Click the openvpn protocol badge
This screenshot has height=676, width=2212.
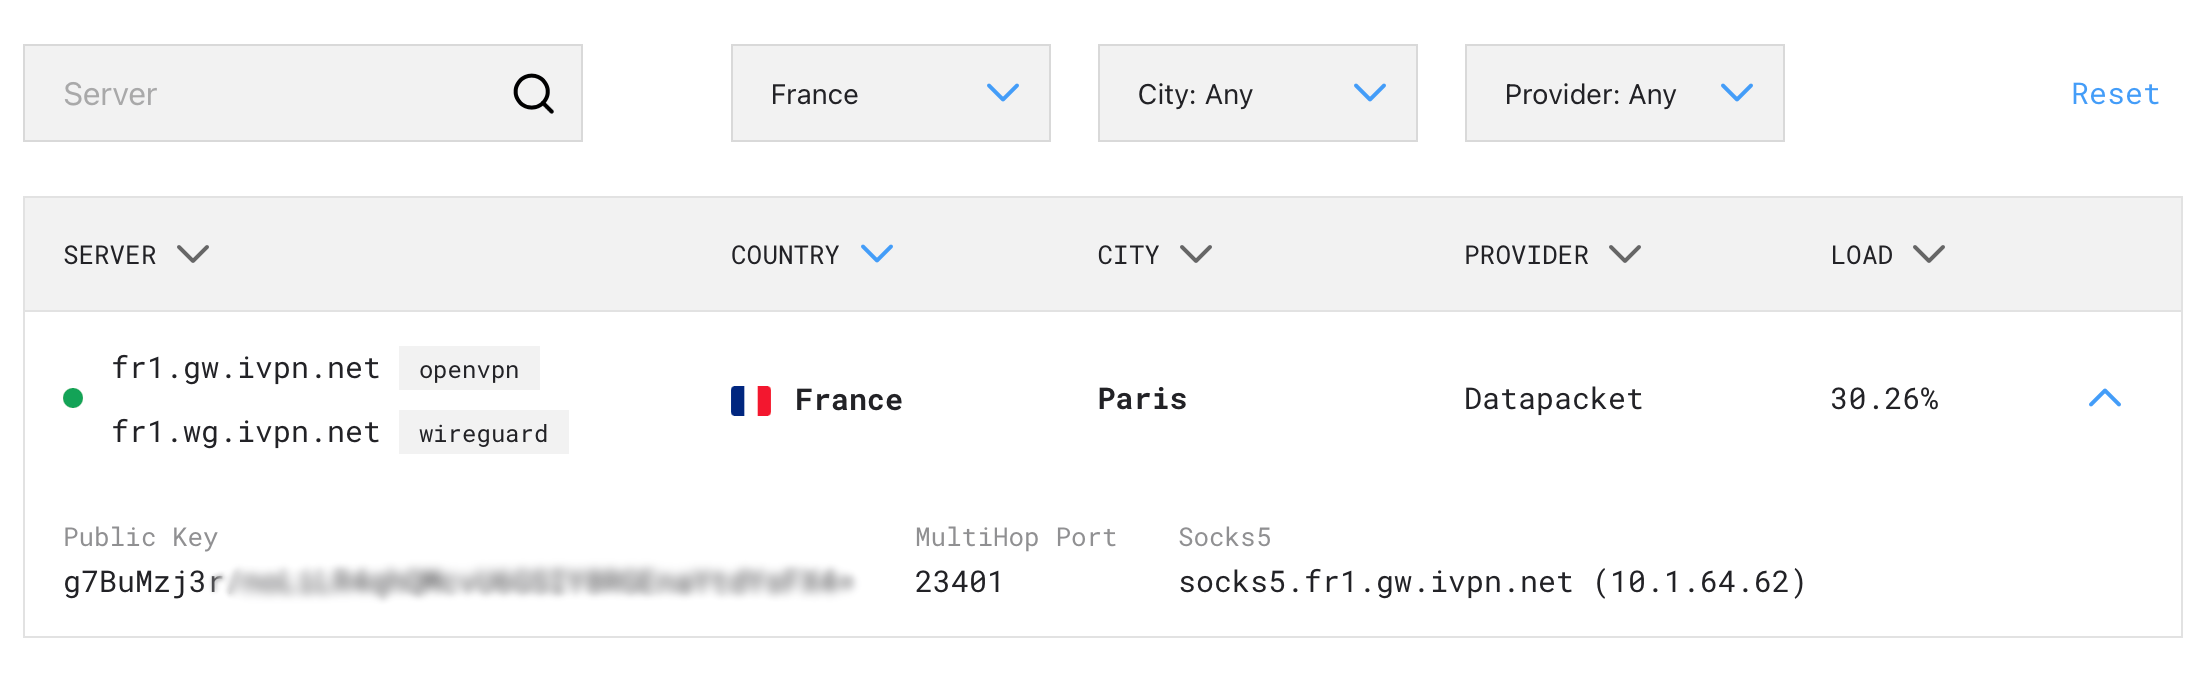point(469,368)
